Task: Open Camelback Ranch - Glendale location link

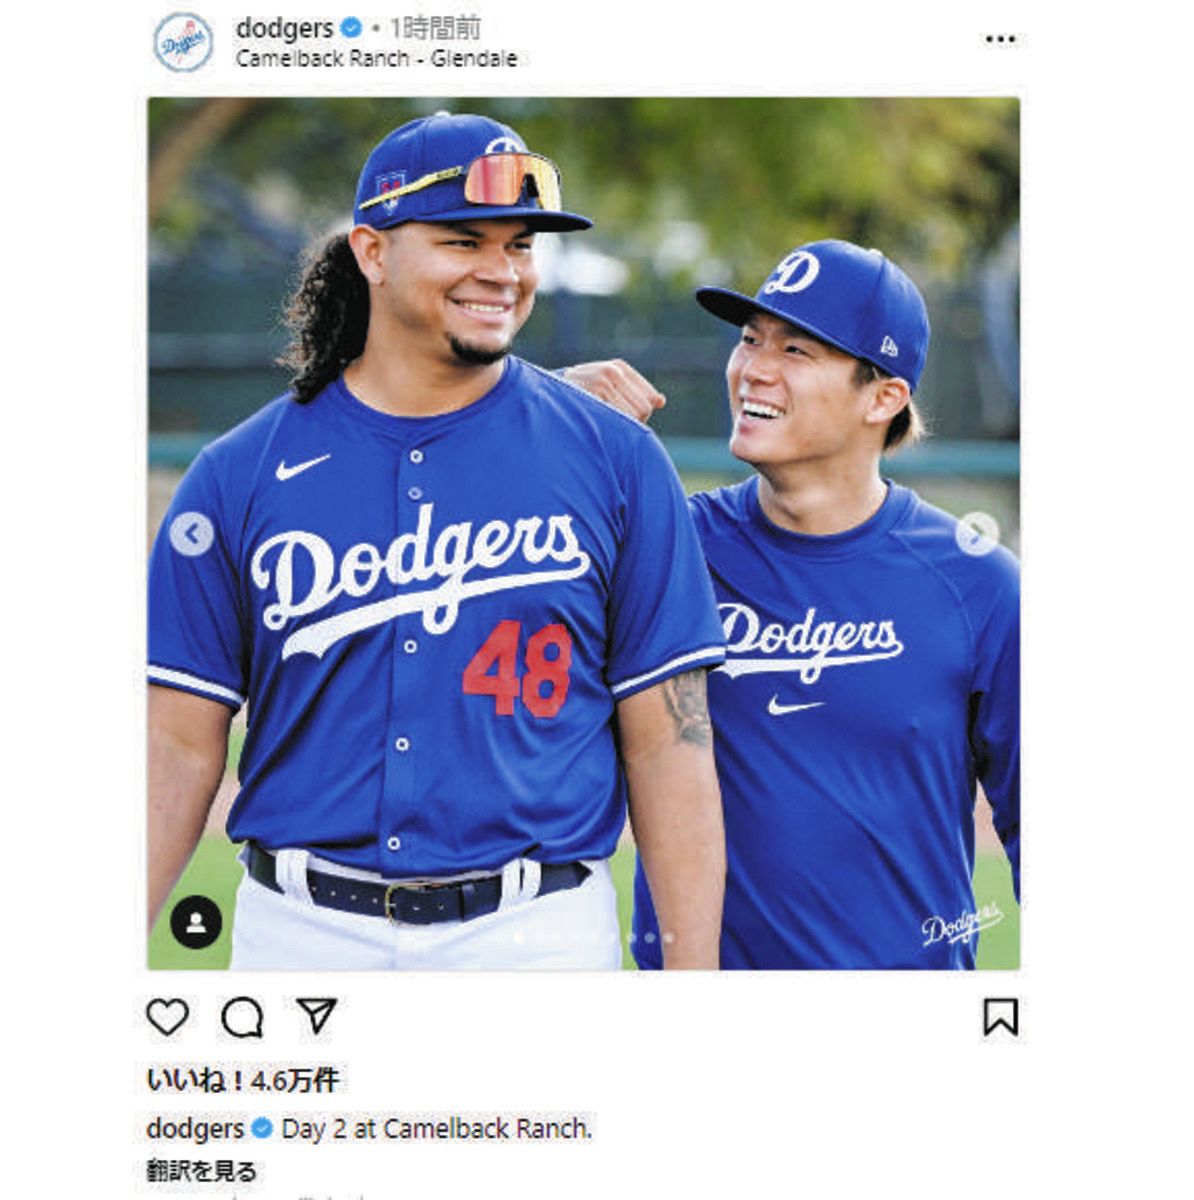Action: pyautogui.click(x=376, y=59)
